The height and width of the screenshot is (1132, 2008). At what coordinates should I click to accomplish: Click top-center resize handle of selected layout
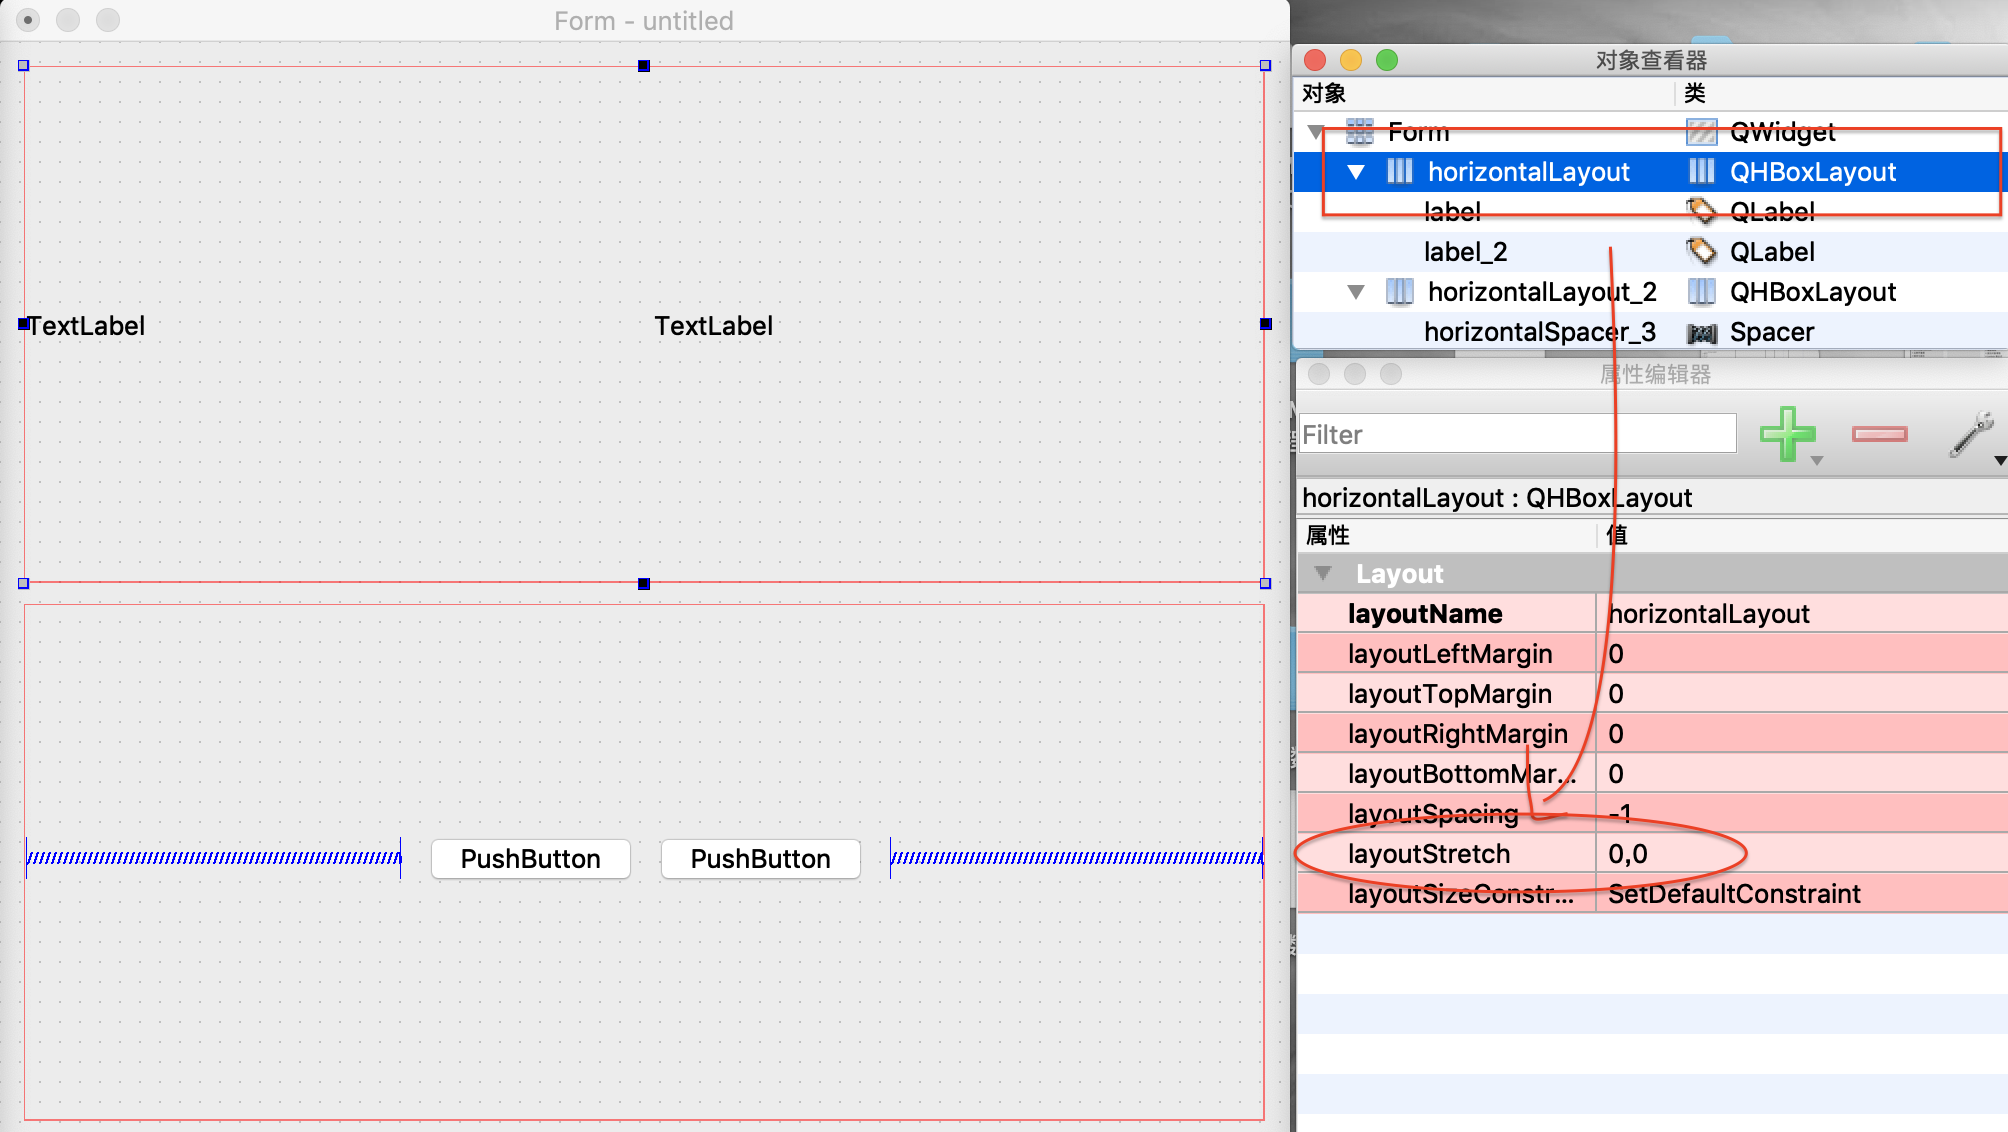[644, 66]
